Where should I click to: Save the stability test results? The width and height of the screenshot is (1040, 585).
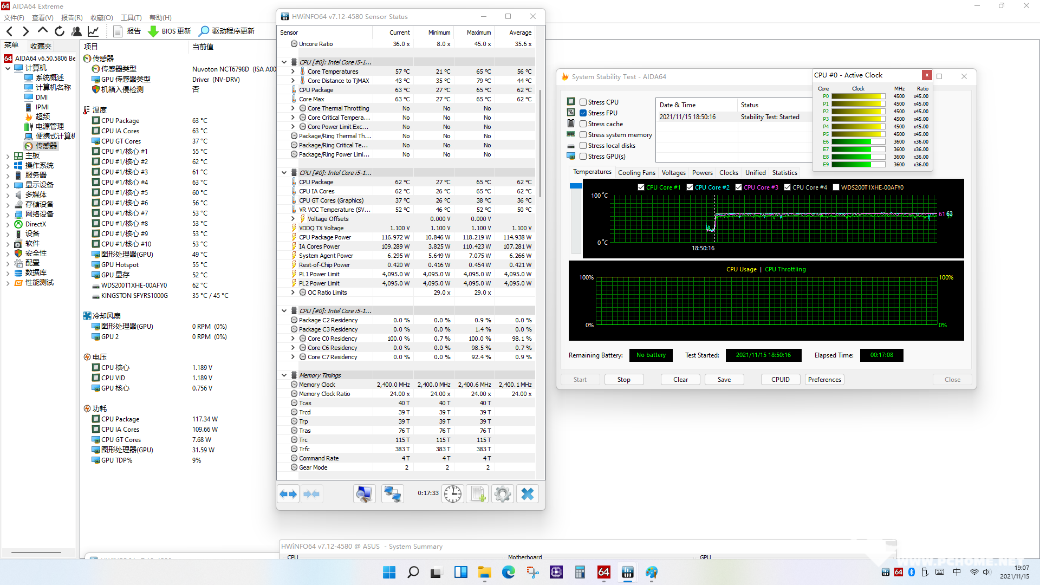click(x=724, y=380)
